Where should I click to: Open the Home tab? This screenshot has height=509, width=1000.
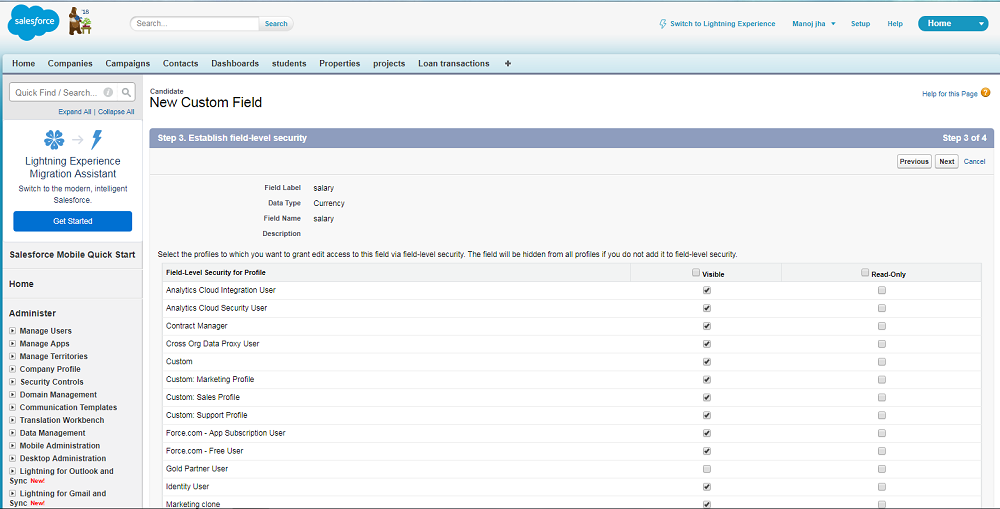click(24, 63)
